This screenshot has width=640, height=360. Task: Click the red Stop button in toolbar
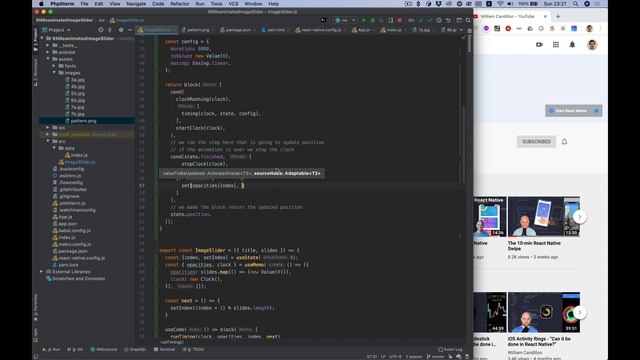(400, 20)
